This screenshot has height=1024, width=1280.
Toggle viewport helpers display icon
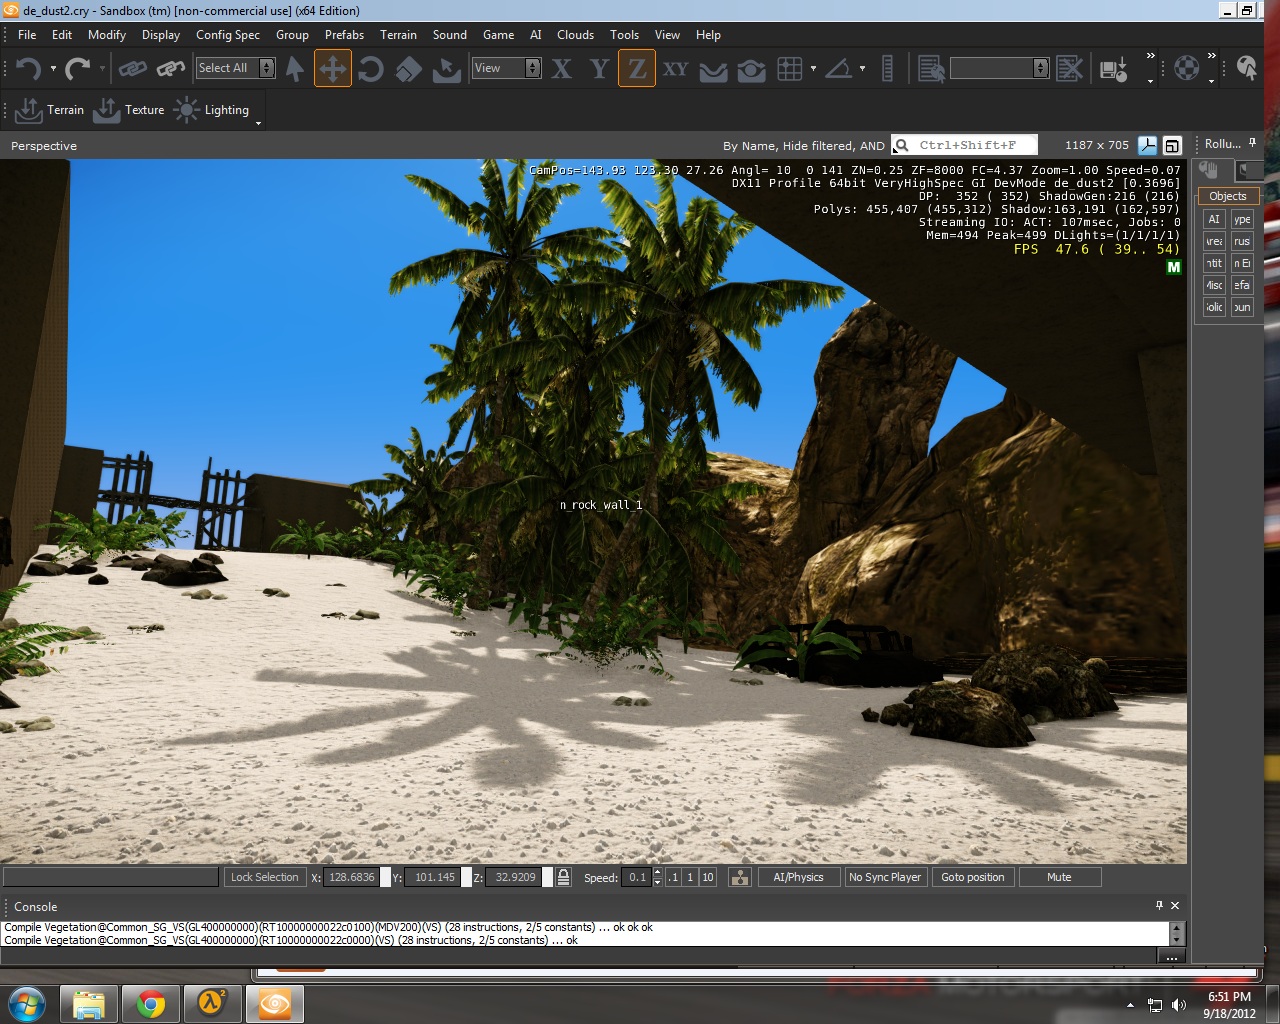[x=1147, y=145]
